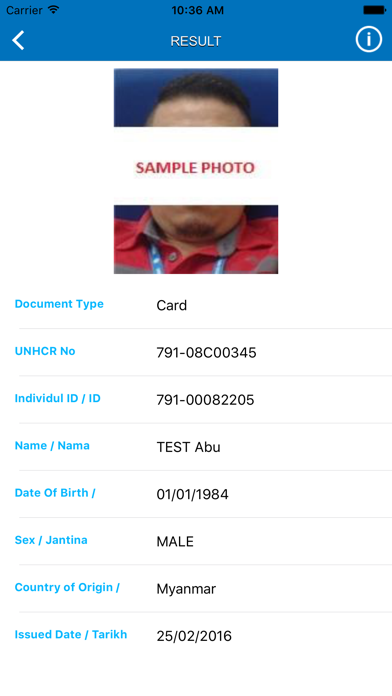
Task: Select the Sex / Jantina label
Action: 51,540
